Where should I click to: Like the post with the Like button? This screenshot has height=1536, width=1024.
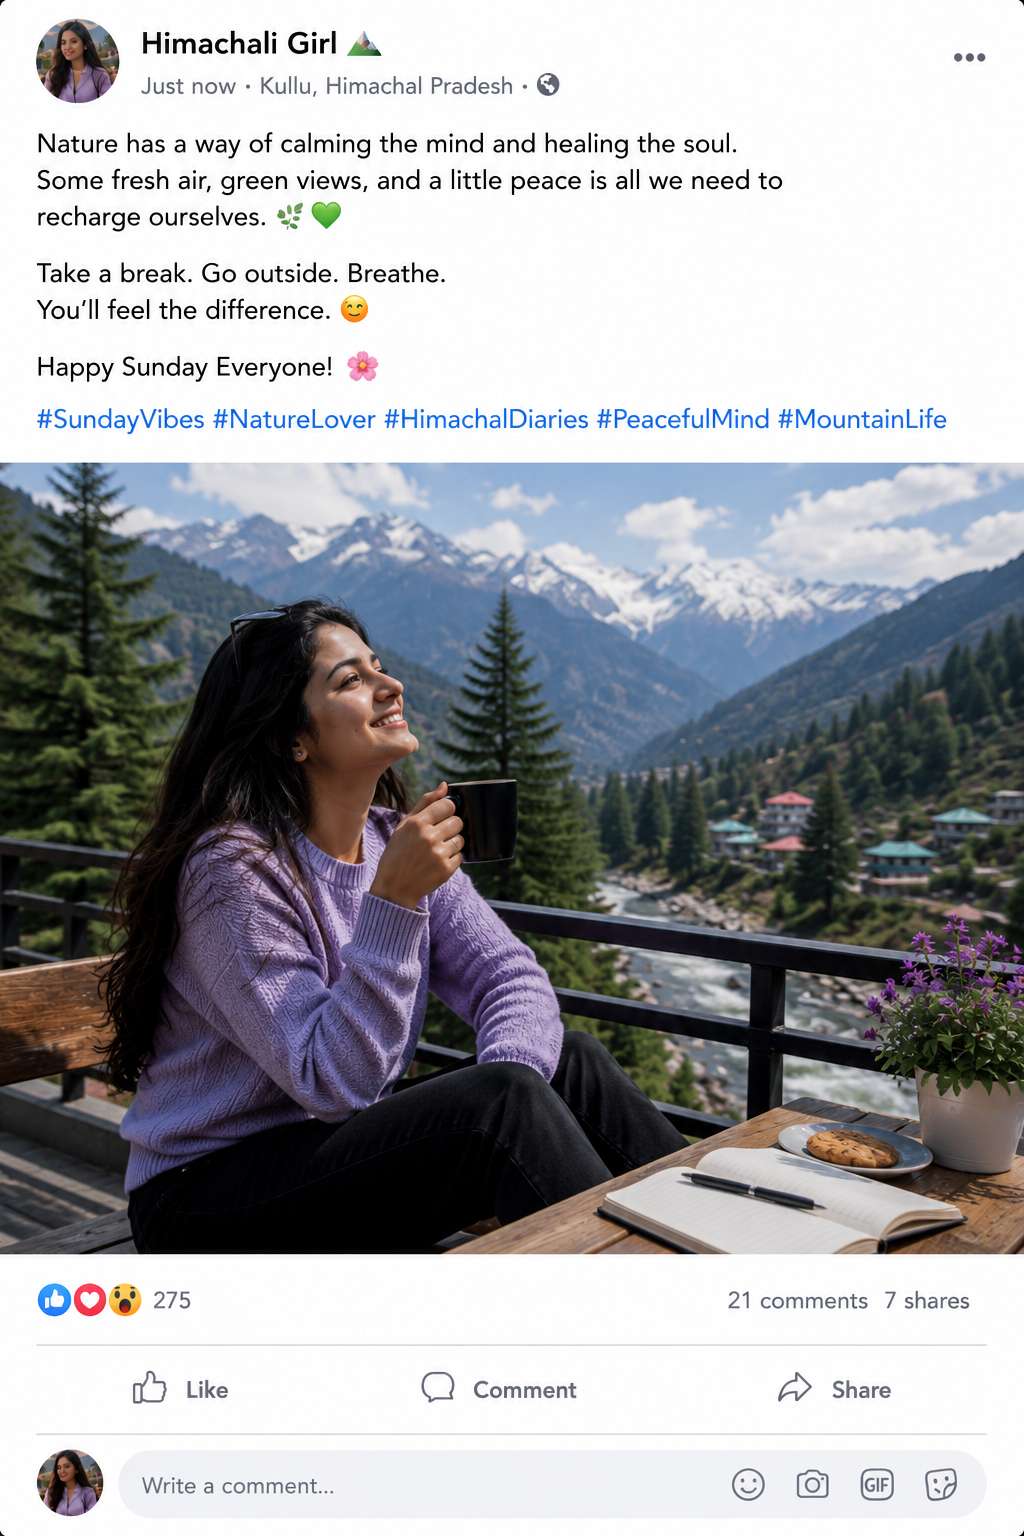coord(181,1389)
